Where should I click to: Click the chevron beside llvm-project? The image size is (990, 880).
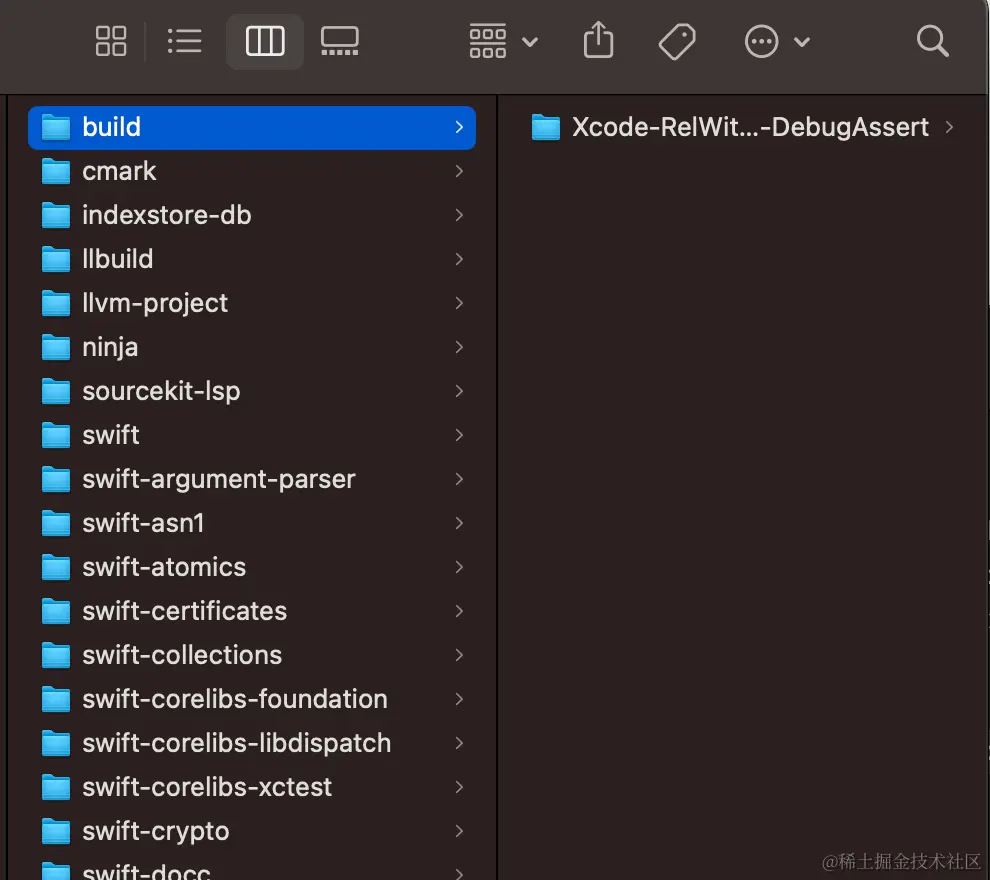459,303
